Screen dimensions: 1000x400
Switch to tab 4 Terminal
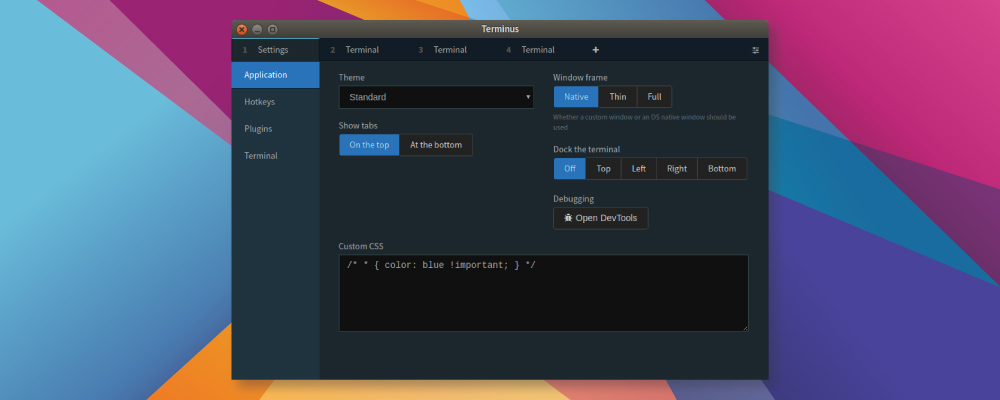(540, 50)
